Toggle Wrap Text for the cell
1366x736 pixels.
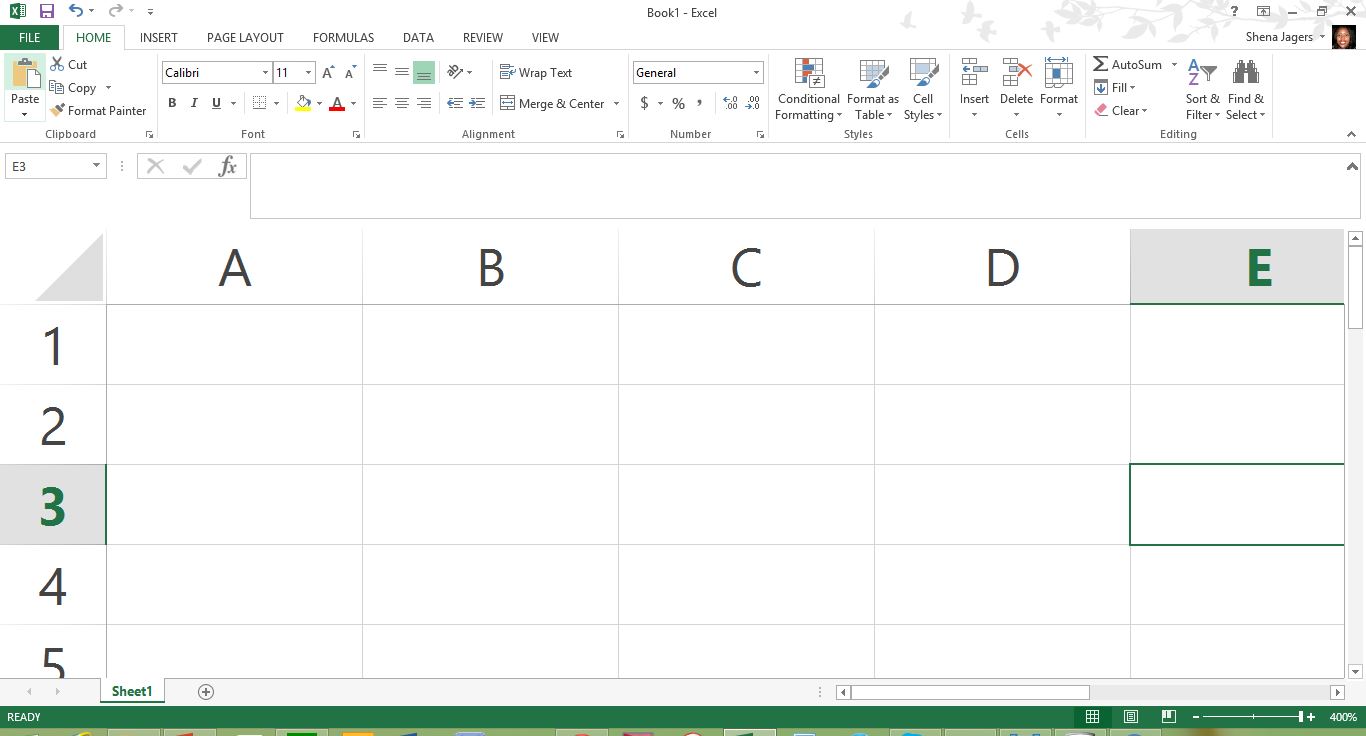coord(536,73)
